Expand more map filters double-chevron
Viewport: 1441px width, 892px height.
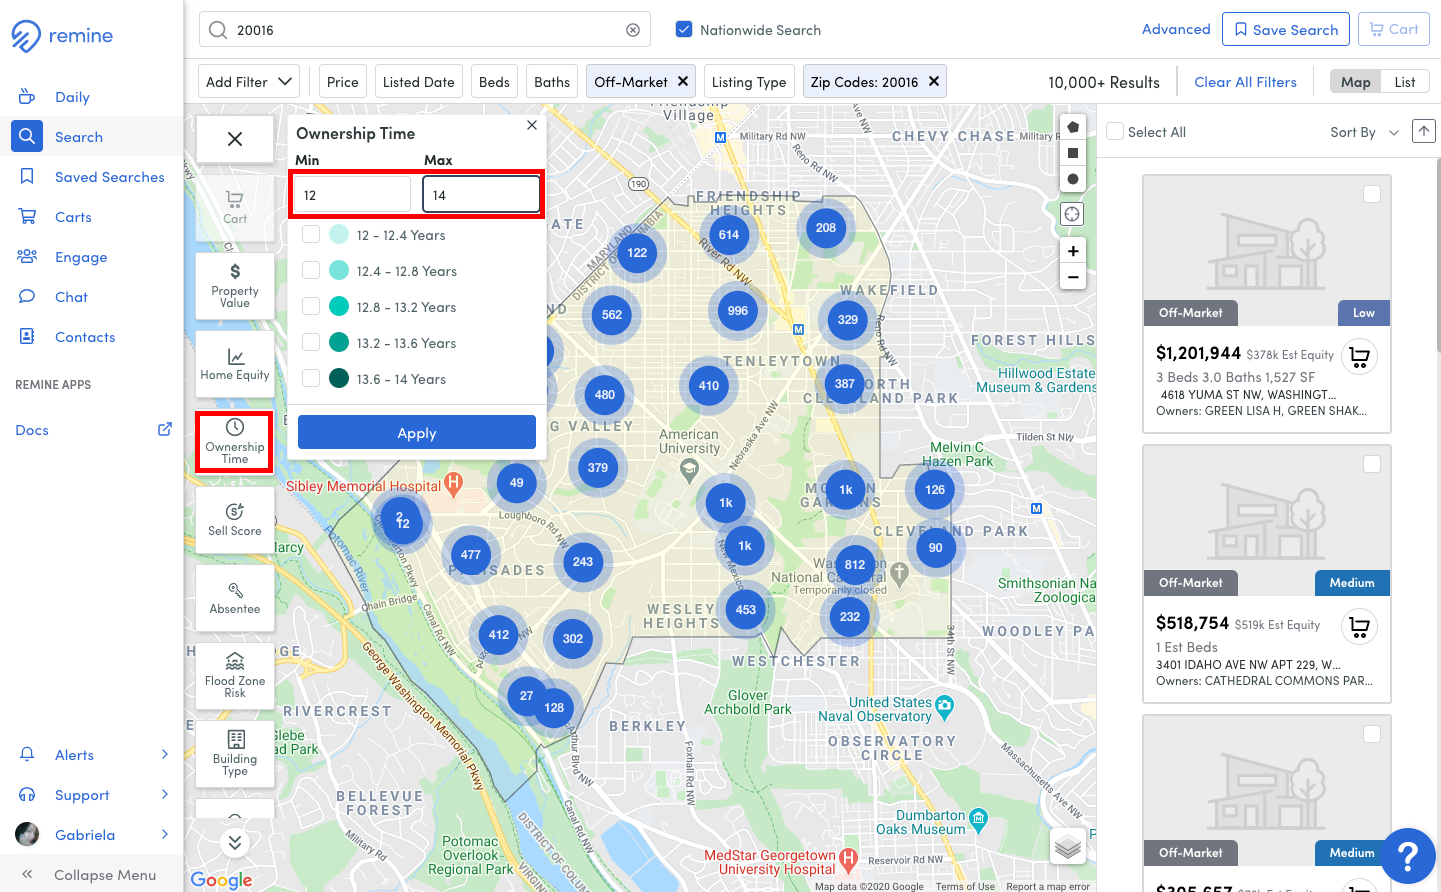pos(235,842)
